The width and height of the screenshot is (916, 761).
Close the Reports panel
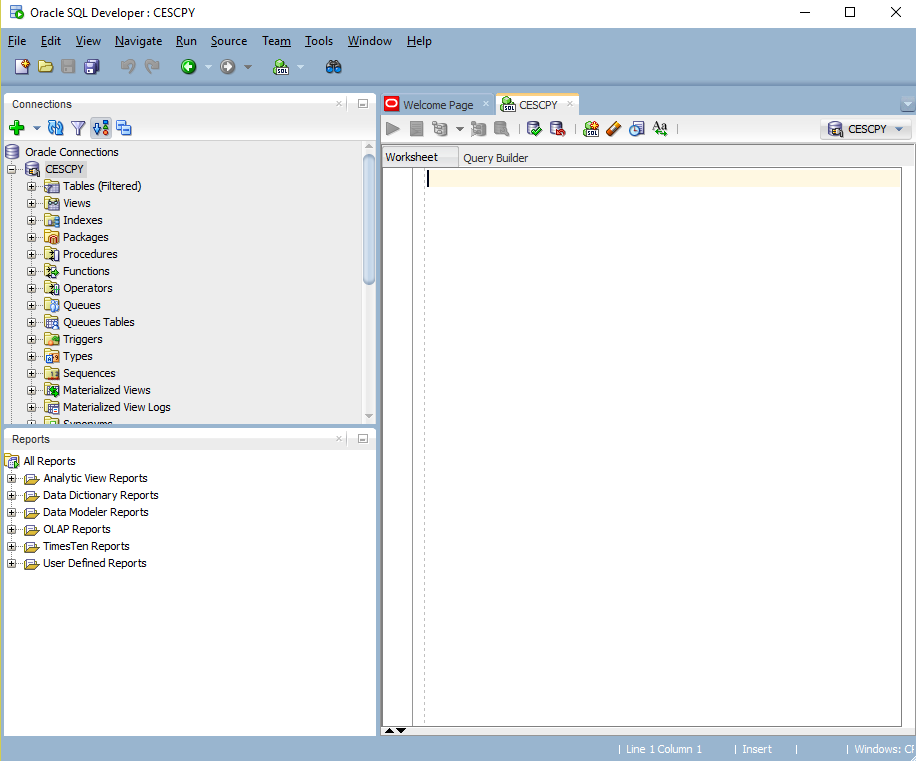pos(339,439)
